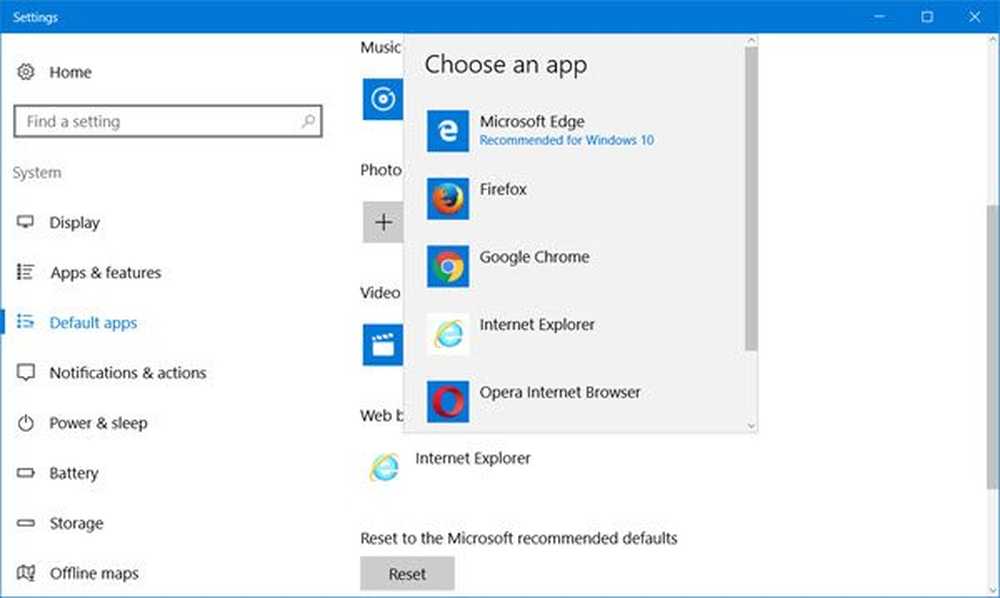The image size is (1000, 598).
Task: Click the Apps & features list icon
Action: click(x=26, y=272)
